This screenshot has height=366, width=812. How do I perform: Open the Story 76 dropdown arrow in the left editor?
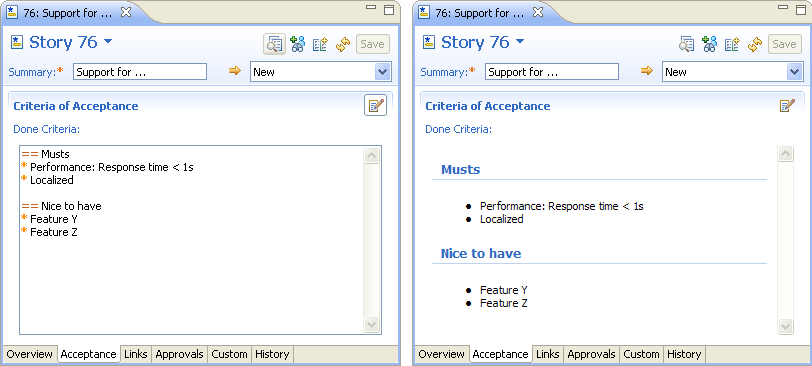[x=108, y=41]
